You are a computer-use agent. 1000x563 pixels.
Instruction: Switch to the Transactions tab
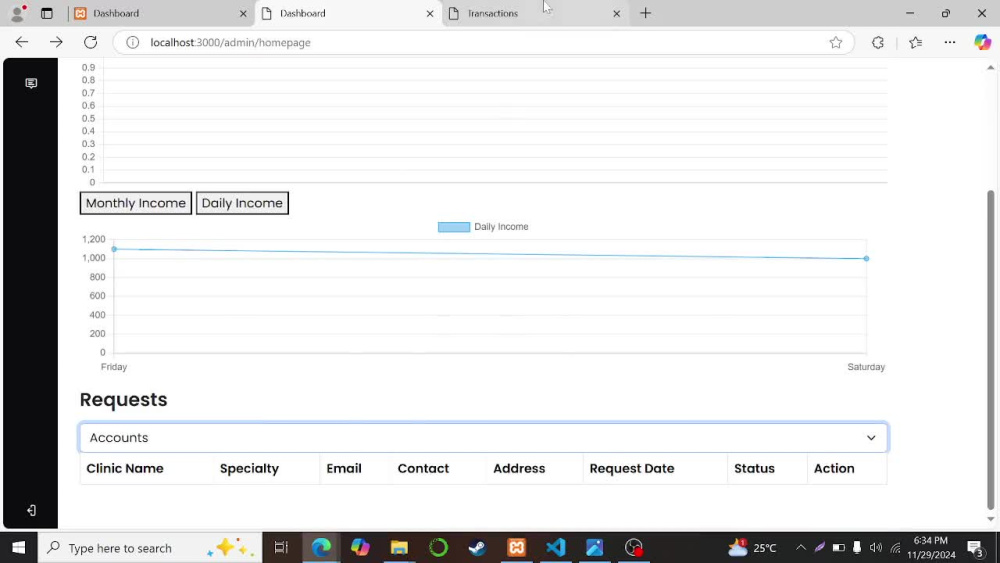[x=536, y=13]
